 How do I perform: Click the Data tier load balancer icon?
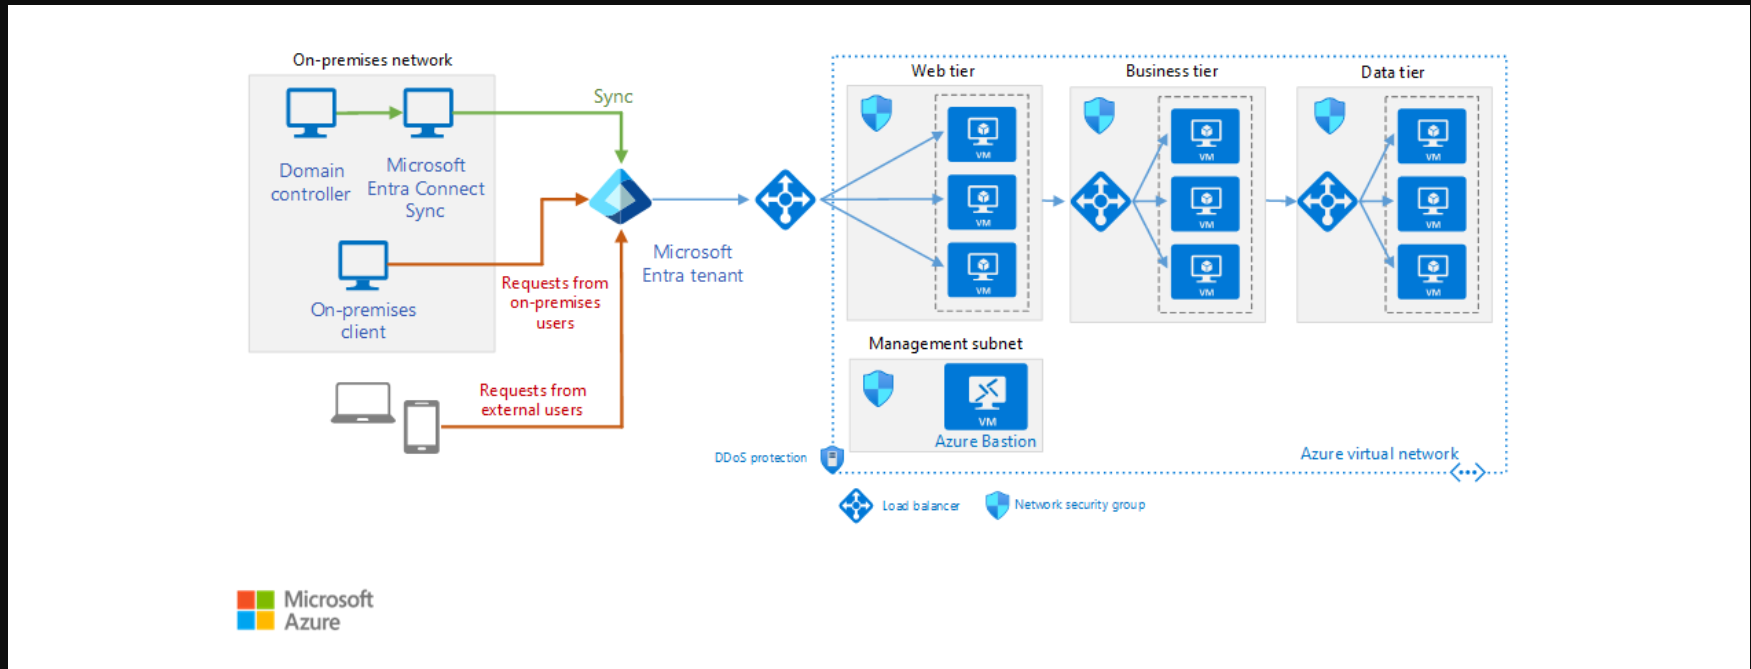coord(1327,201)
